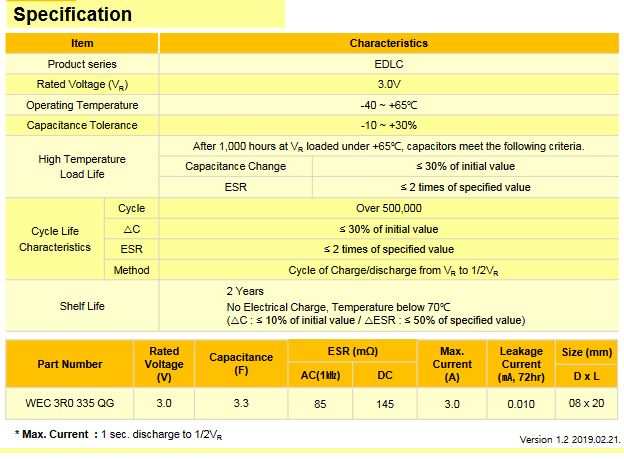Select the Over 500,000 cycle value
The width and height of the screenshot is (624, 459).
388,208
